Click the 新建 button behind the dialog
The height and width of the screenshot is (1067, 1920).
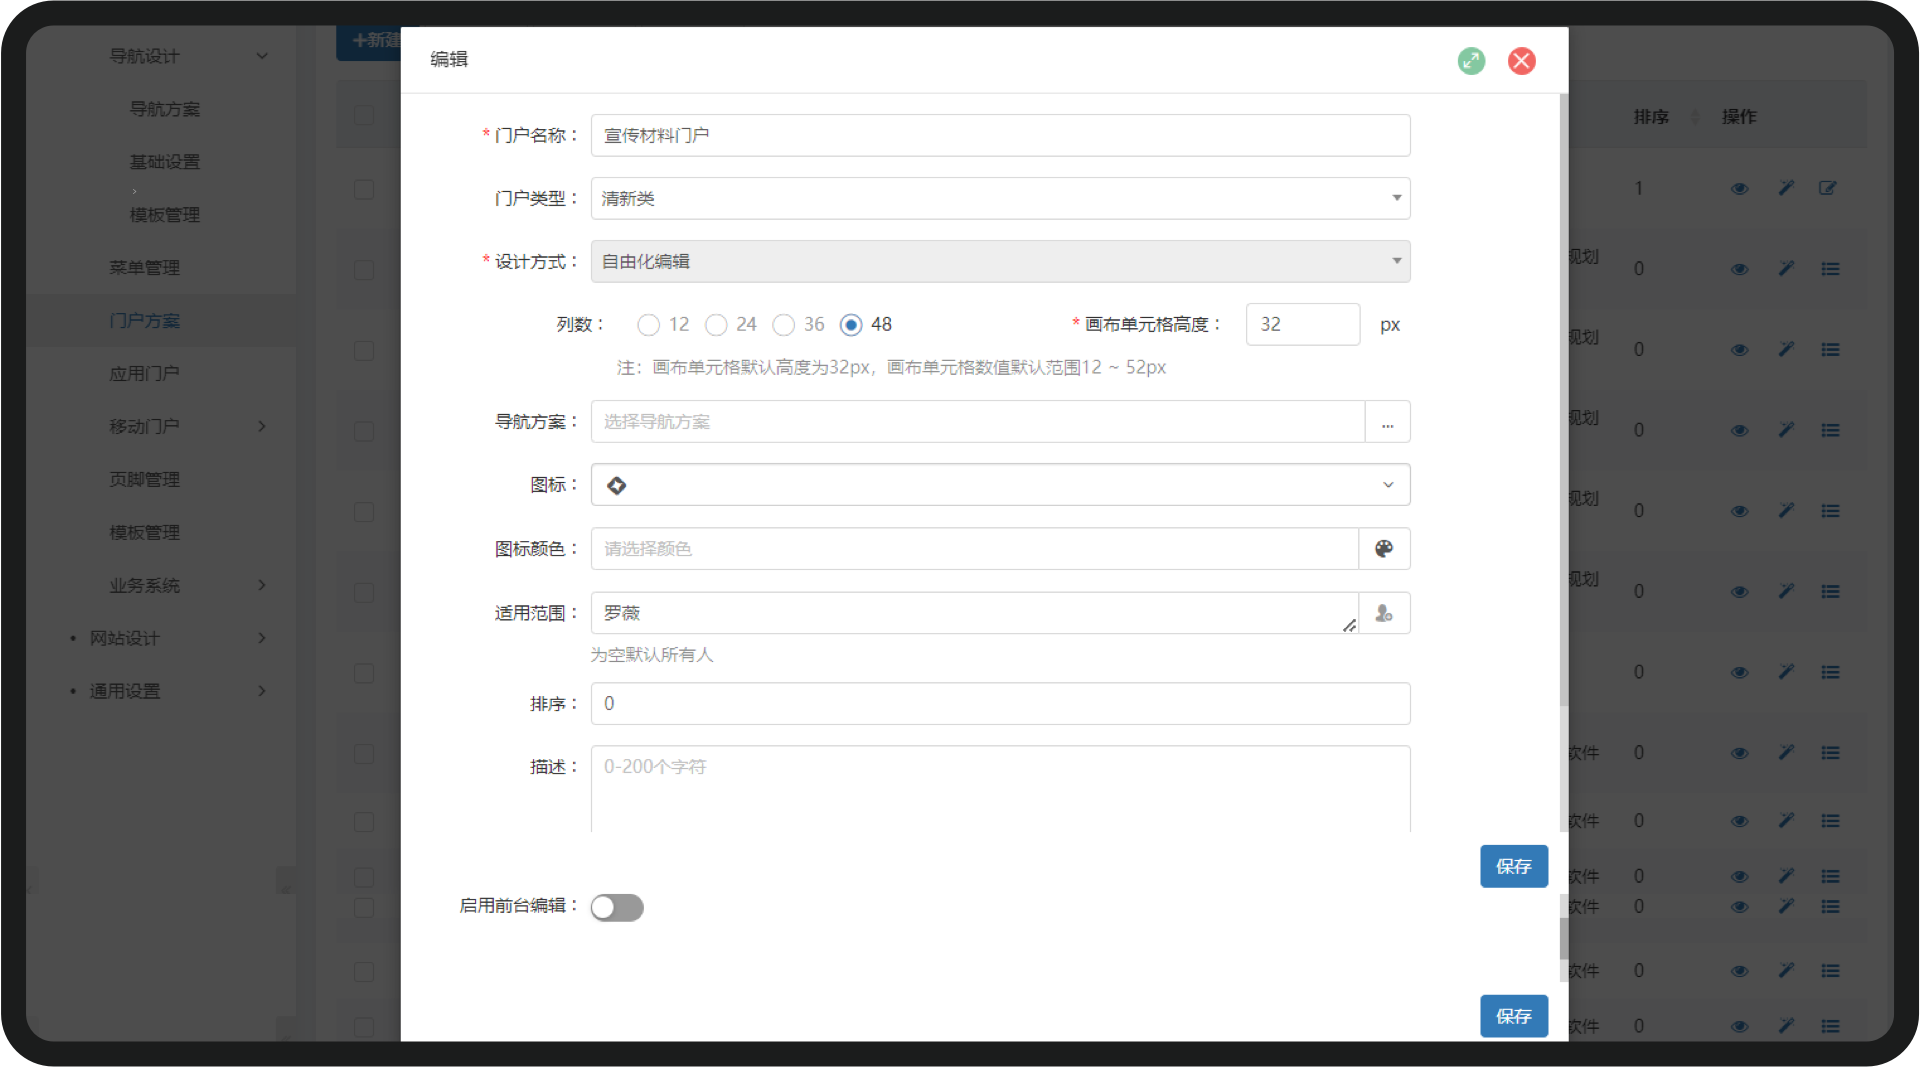tap(369, 41)
